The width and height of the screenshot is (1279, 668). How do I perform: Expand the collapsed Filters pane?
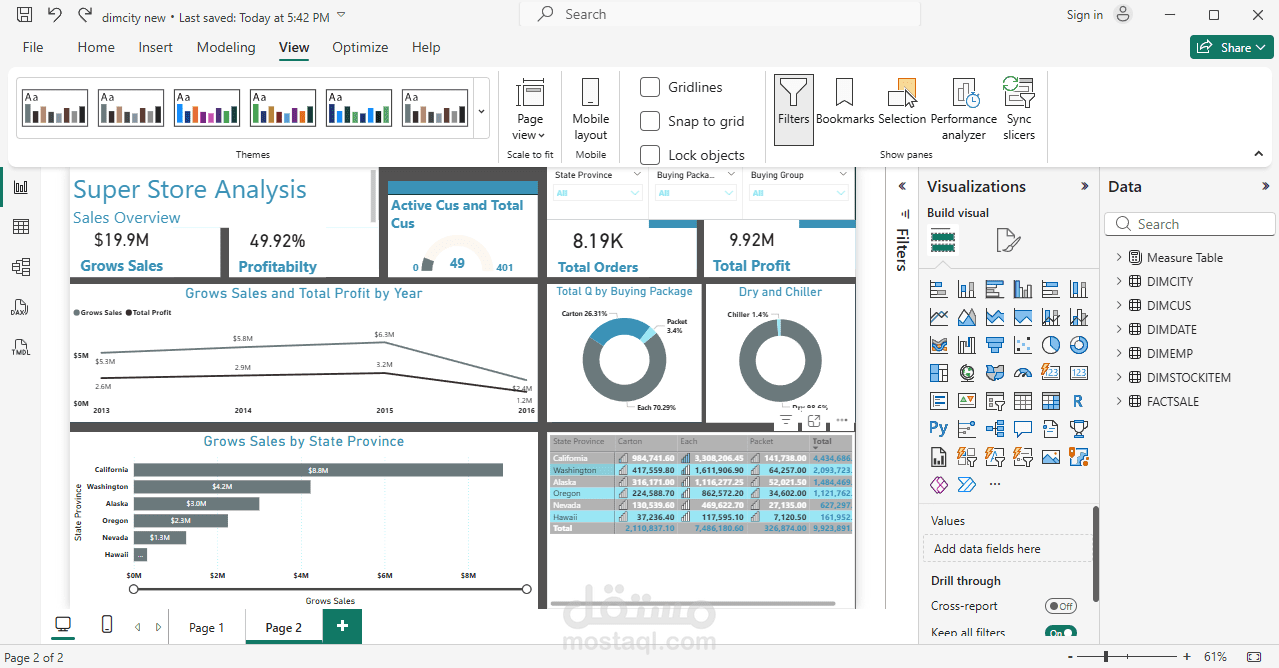tap(902, 186)
